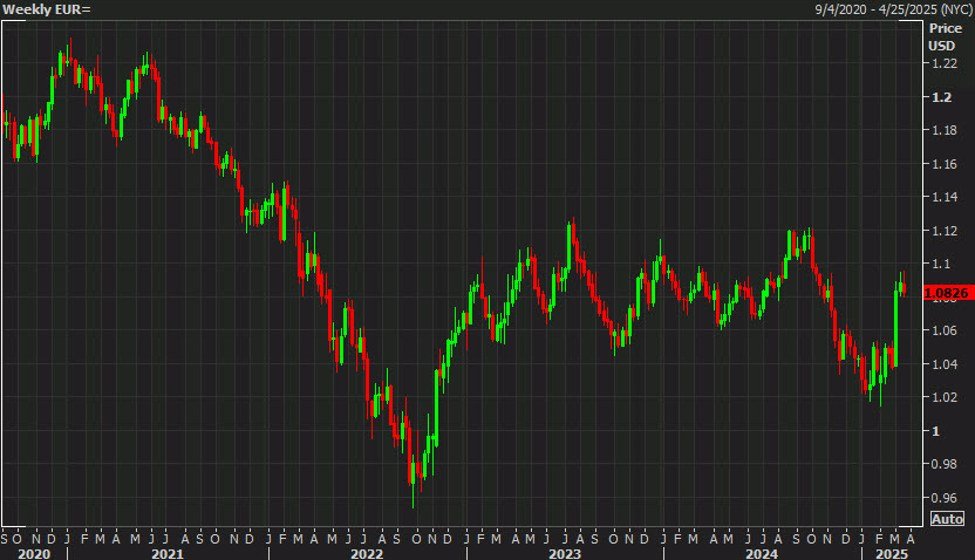
Task: Click the 2021 year label on time axis
Action: [x=166, y=552]
